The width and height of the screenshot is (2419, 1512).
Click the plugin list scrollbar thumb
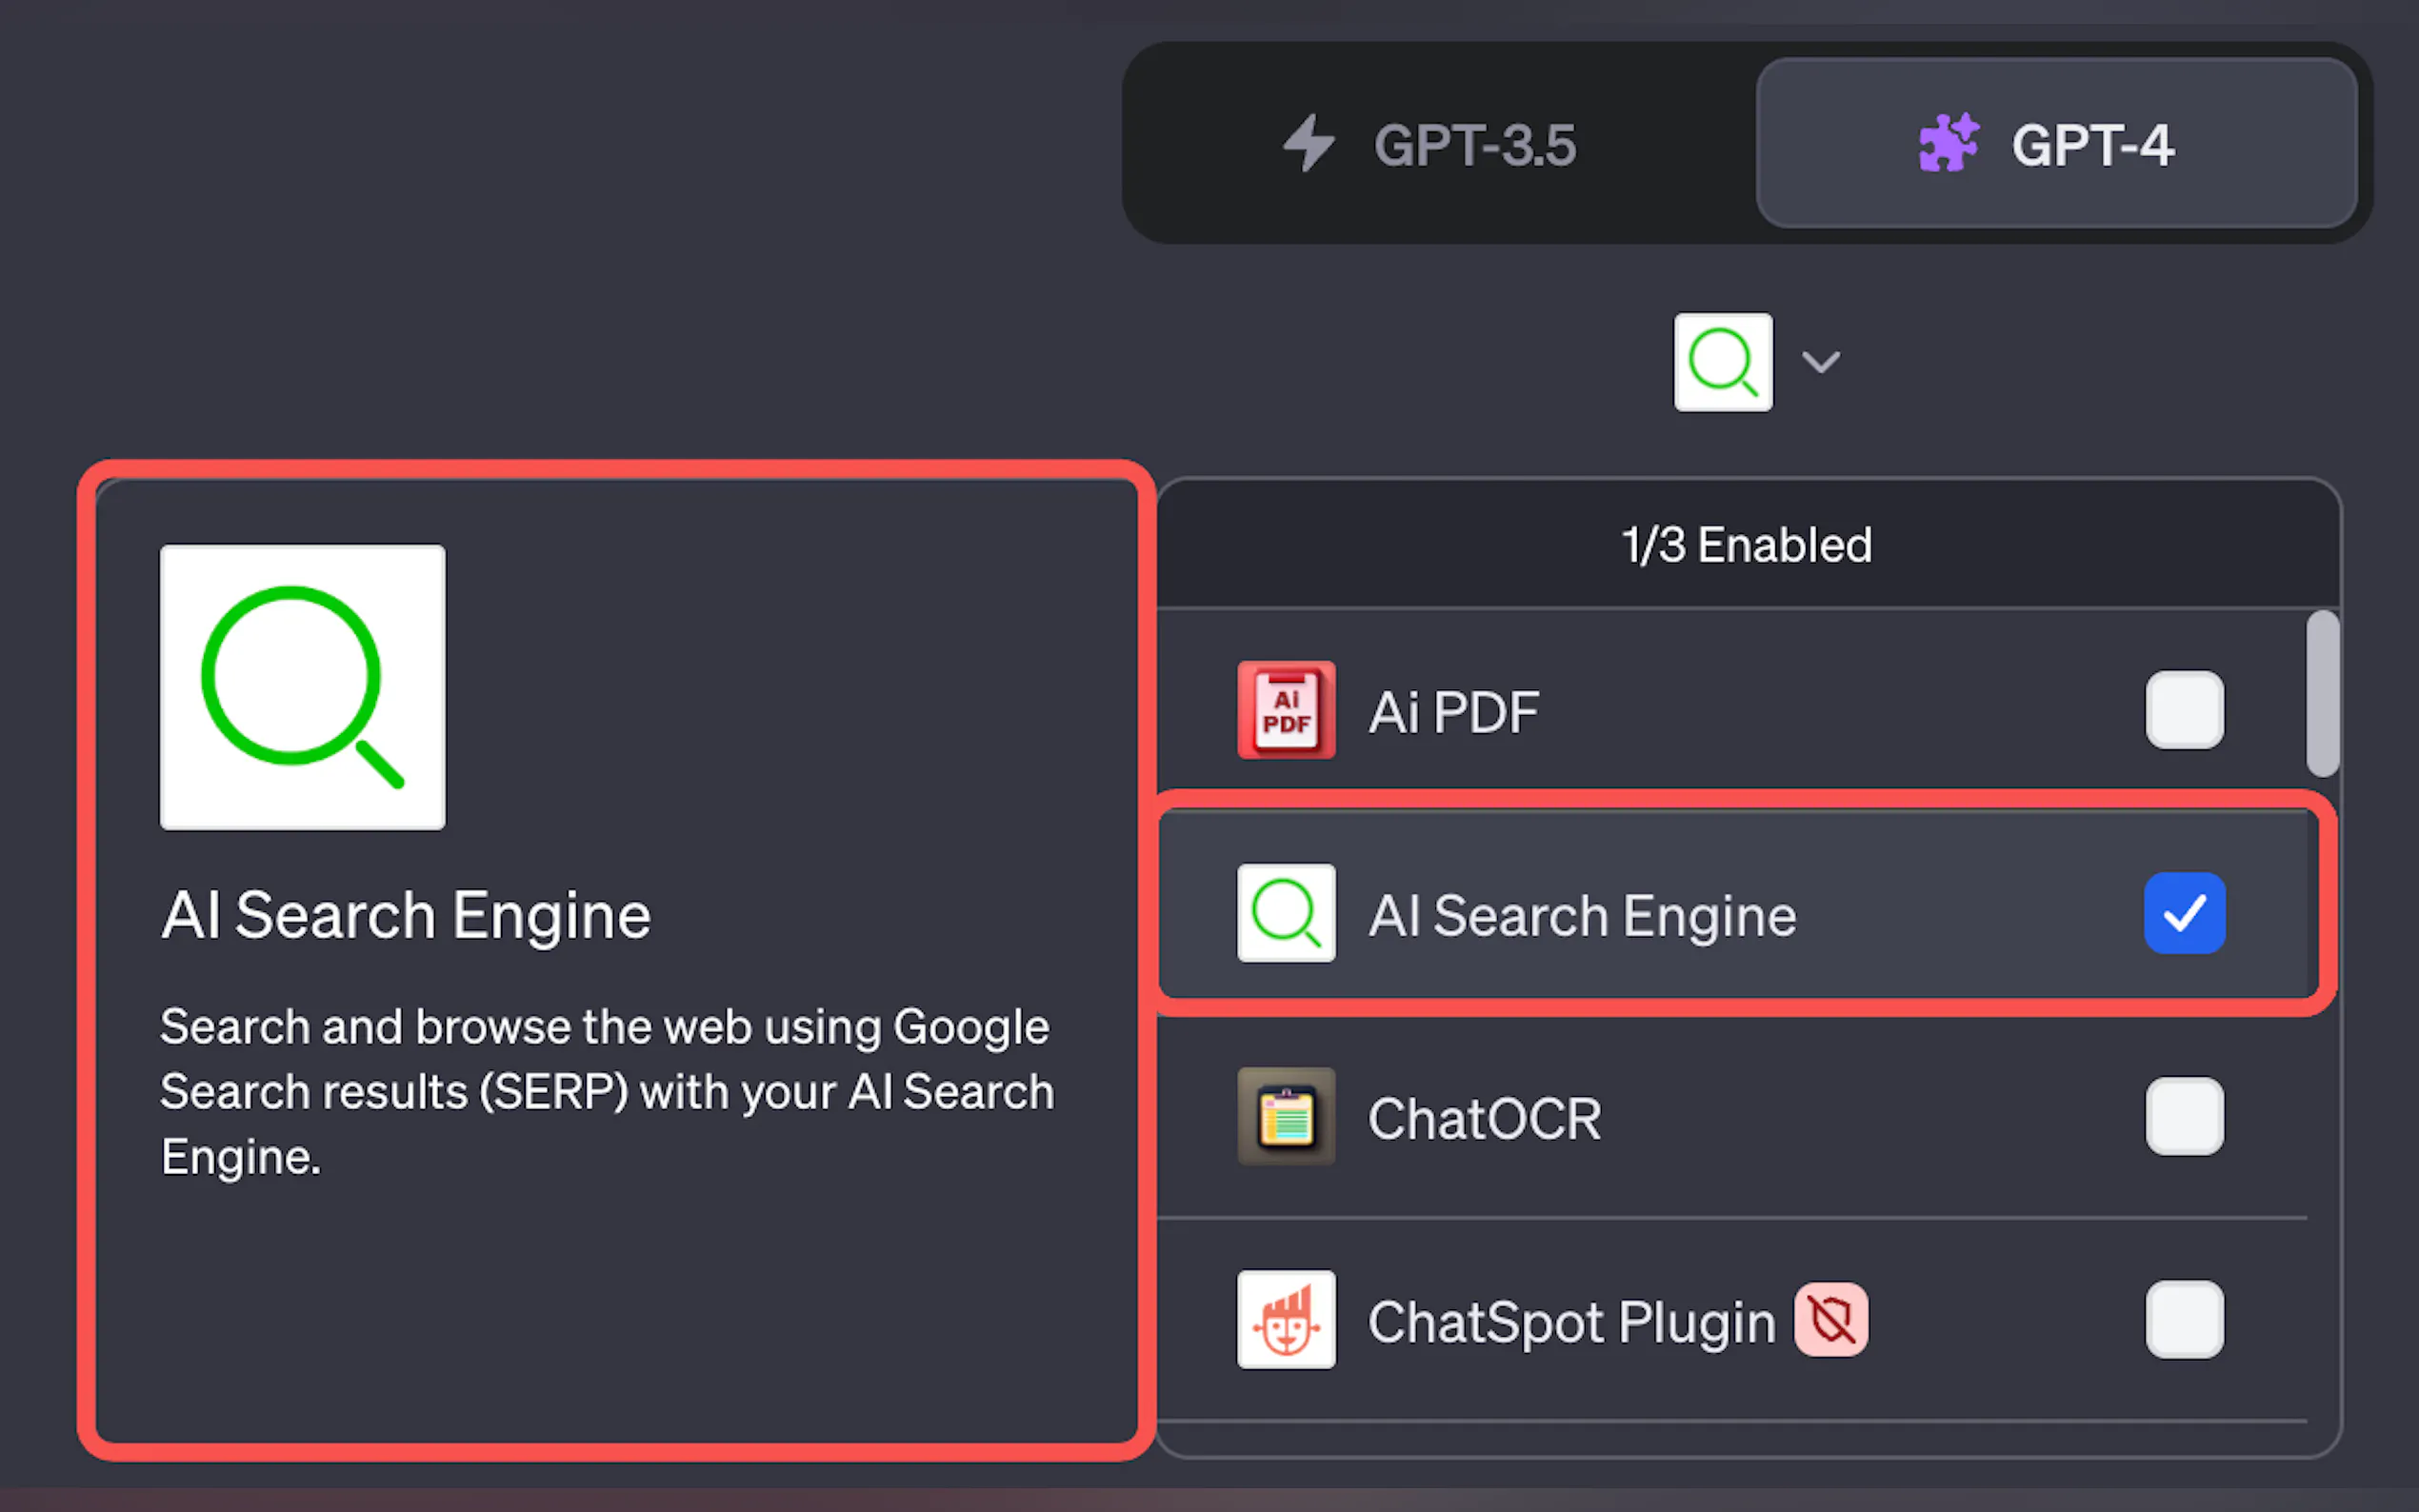pyautogui.click(x=2322, y=693)
